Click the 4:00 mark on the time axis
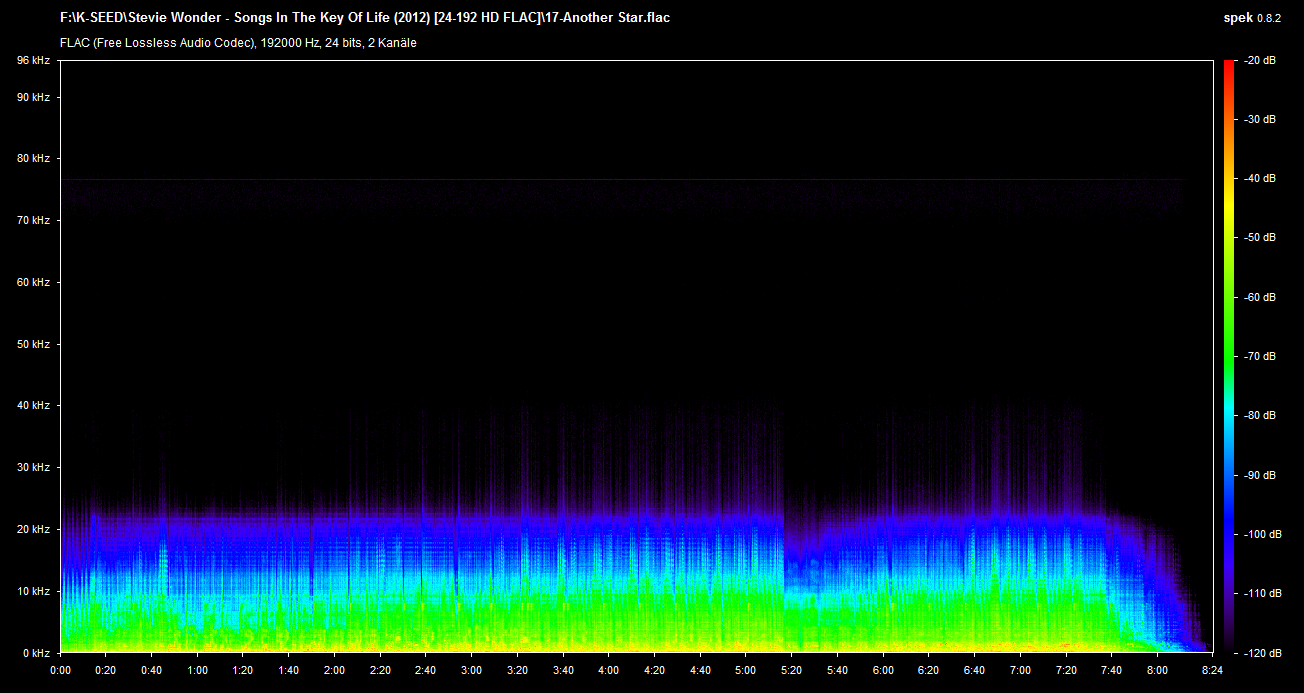Viewport: 1304px width, 693px height. click(608, 670)
